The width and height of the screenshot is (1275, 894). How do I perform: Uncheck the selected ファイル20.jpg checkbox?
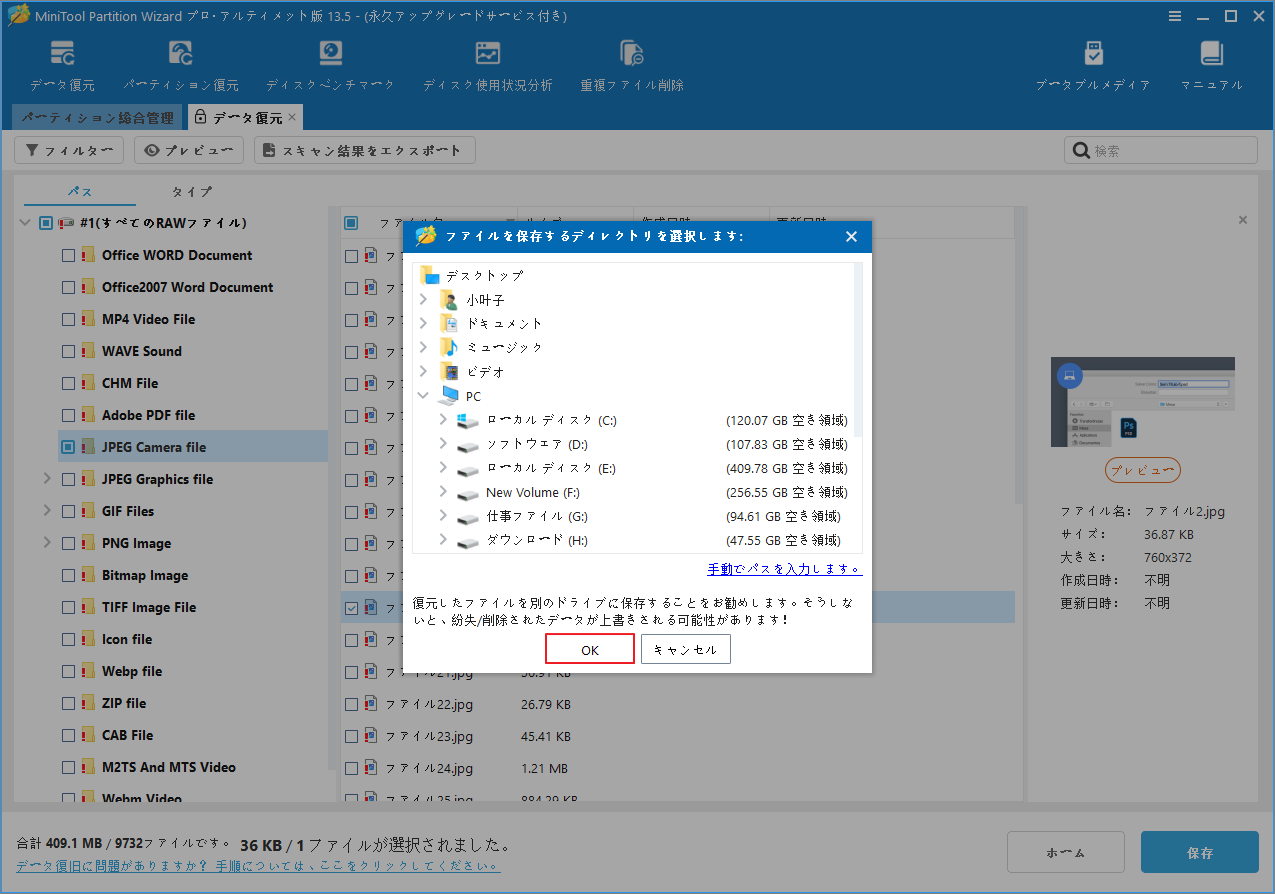(351, 607)
